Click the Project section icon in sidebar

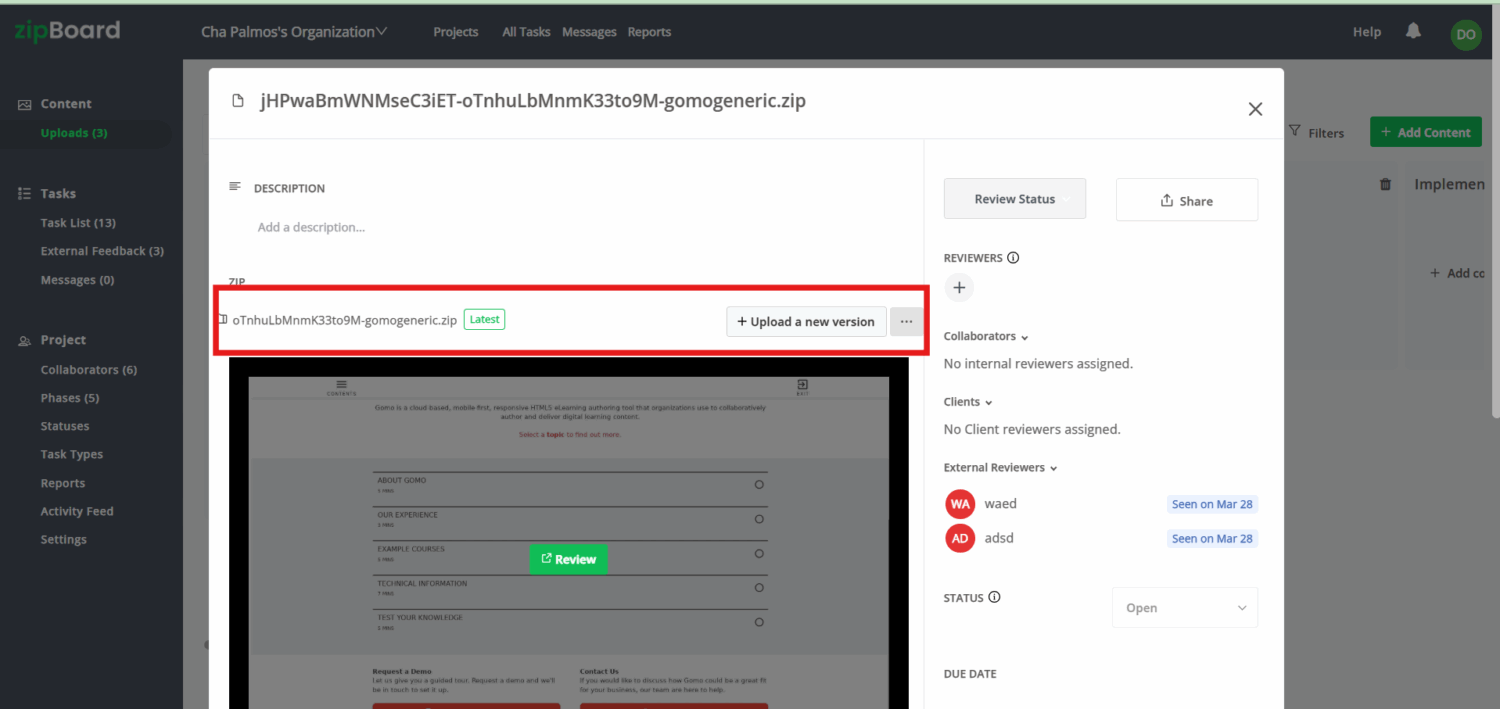[x=25, y=341]
